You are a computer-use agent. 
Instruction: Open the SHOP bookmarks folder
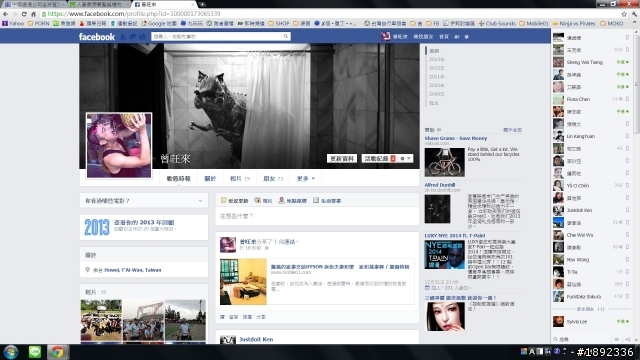click(279, 24)
